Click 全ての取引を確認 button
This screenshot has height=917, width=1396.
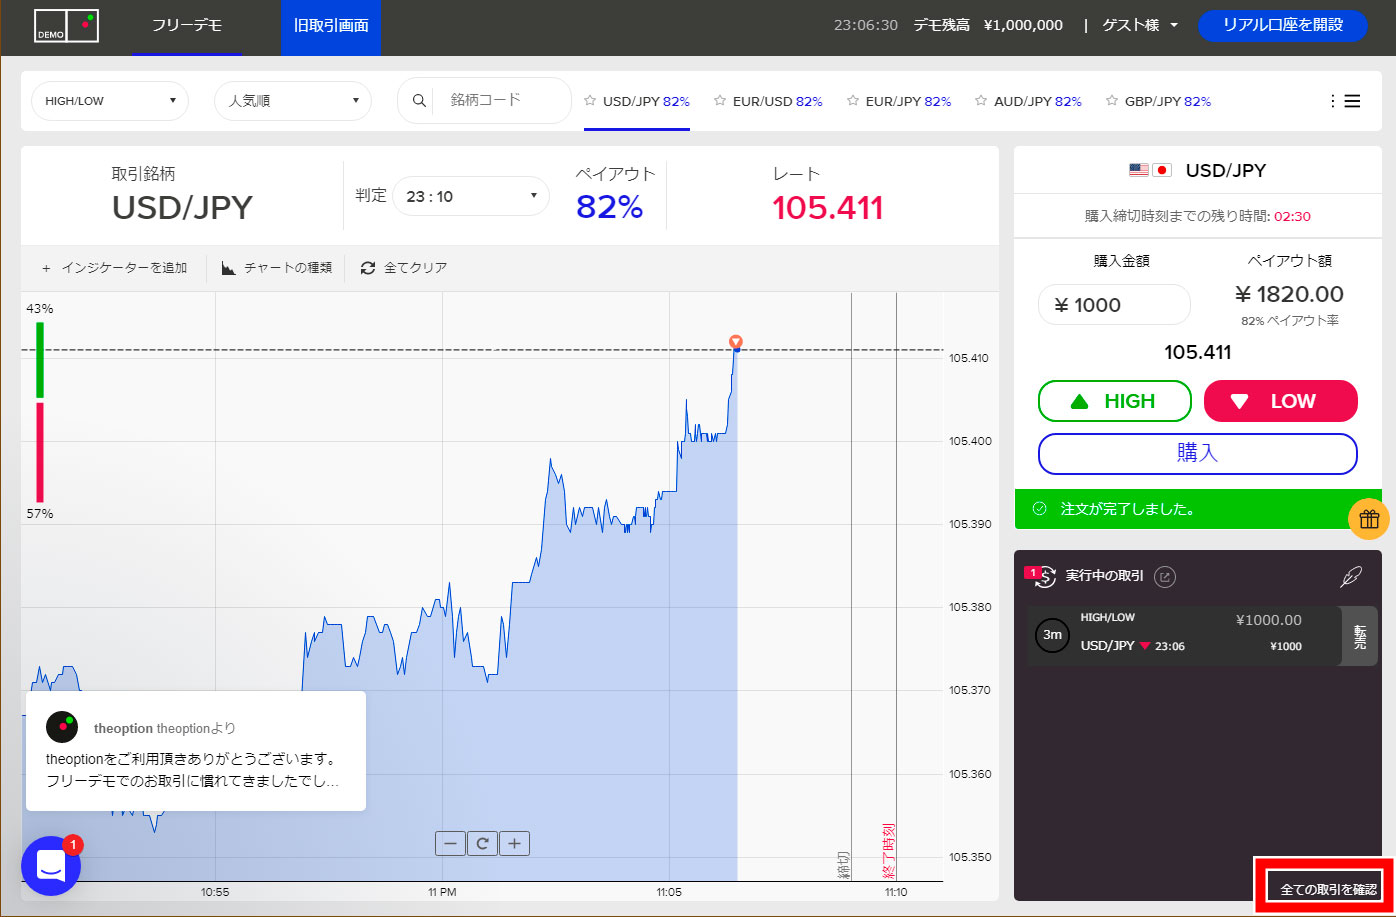(x=1328, y=889)
